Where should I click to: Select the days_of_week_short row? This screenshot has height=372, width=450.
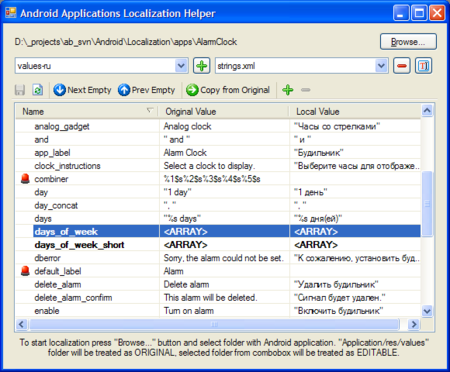[x=218, y=245]
